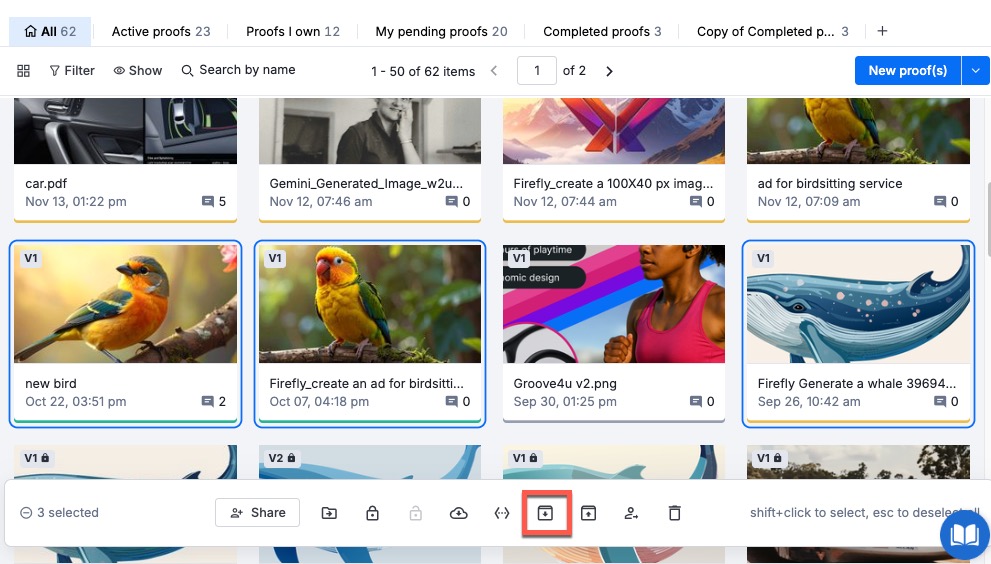Viewport: 991px width, 564px height.
Task: Open comments on Firefly whale proof
Action: coord(946,402)
